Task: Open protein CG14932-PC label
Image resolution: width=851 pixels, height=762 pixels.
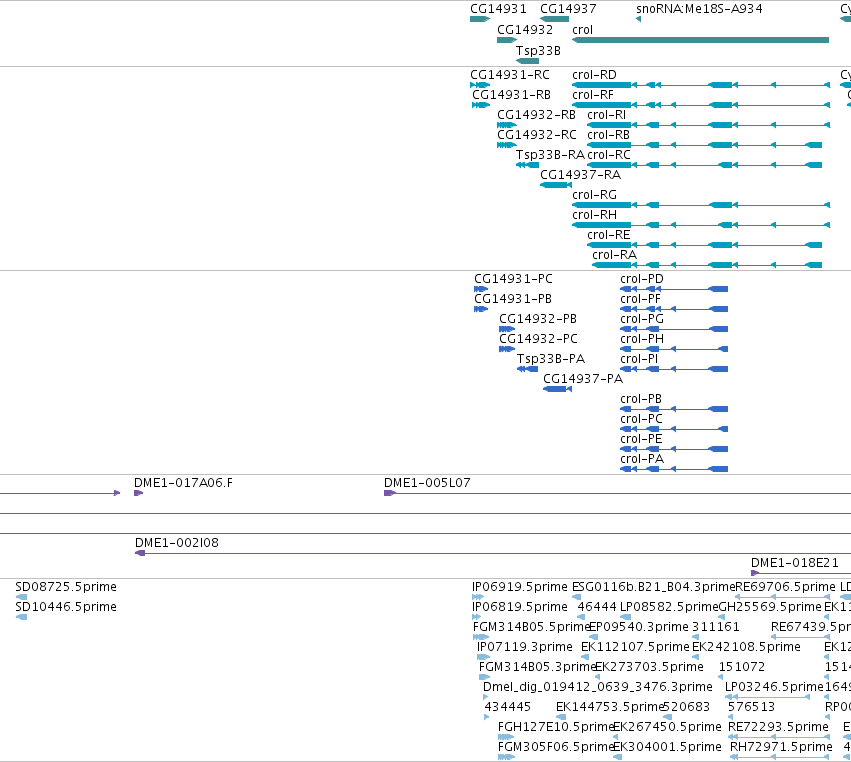Action: coord(538,339)
